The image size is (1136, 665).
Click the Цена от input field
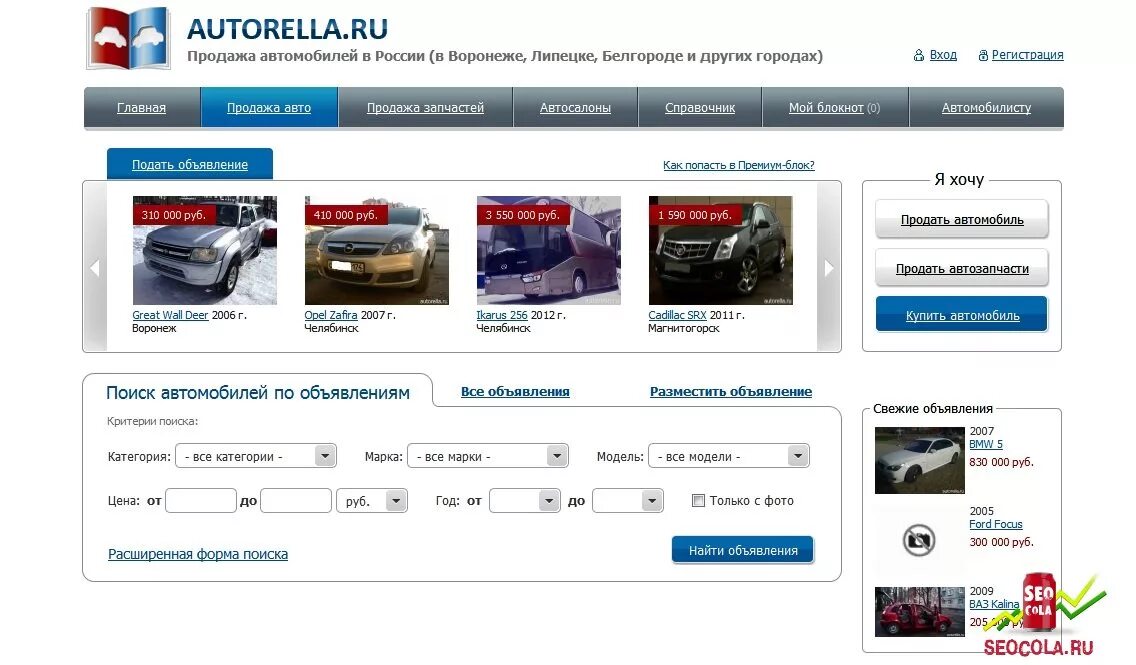pyautogui.click(x=201, y=501)
